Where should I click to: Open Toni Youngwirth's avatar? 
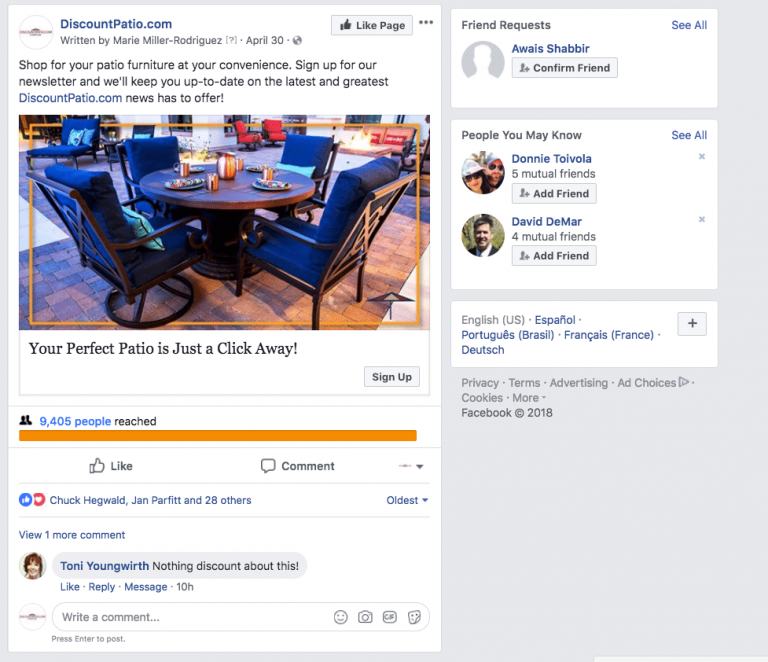pyautogui.click(x=32, y=566)
